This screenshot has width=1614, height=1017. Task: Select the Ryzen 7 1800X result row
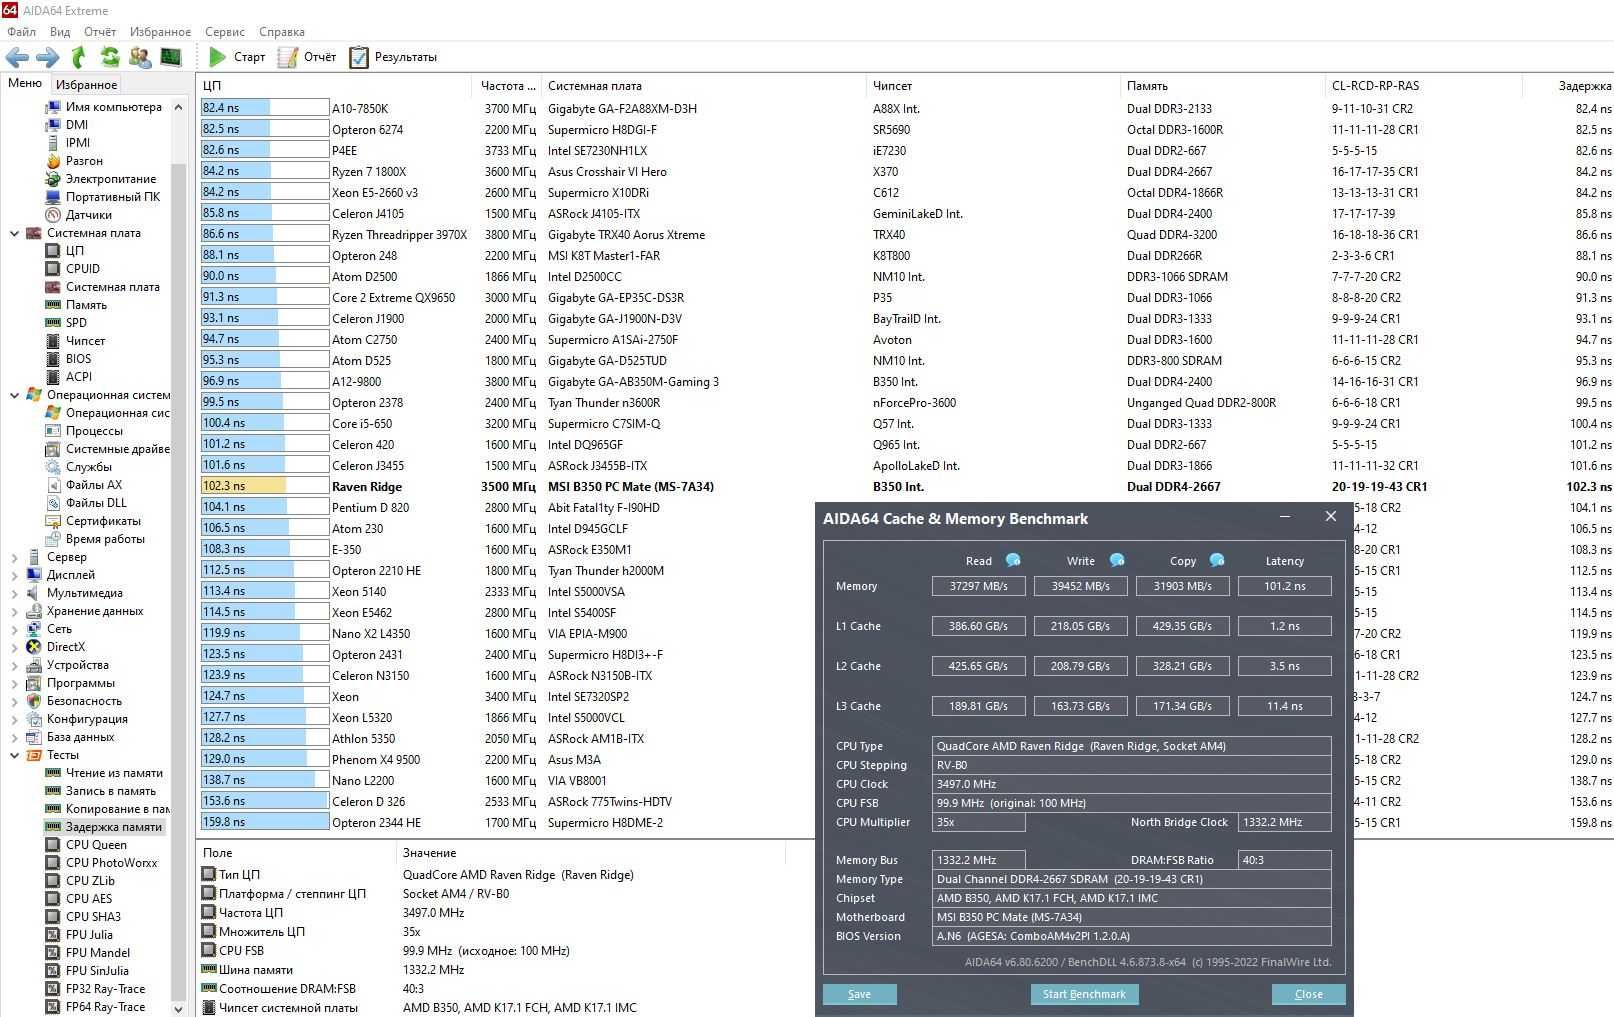[x=905, y=172]
